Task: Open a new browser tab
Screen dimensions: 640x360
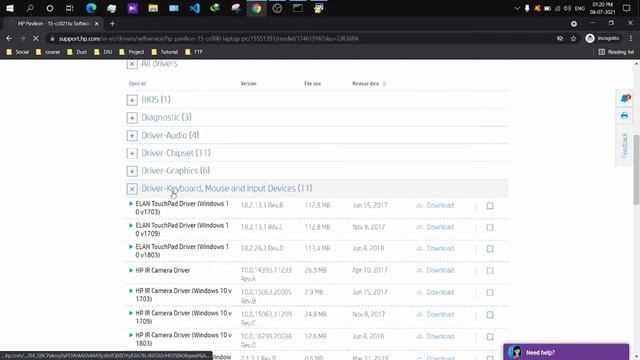Action: pyautogui.click(x=112, y=24)
